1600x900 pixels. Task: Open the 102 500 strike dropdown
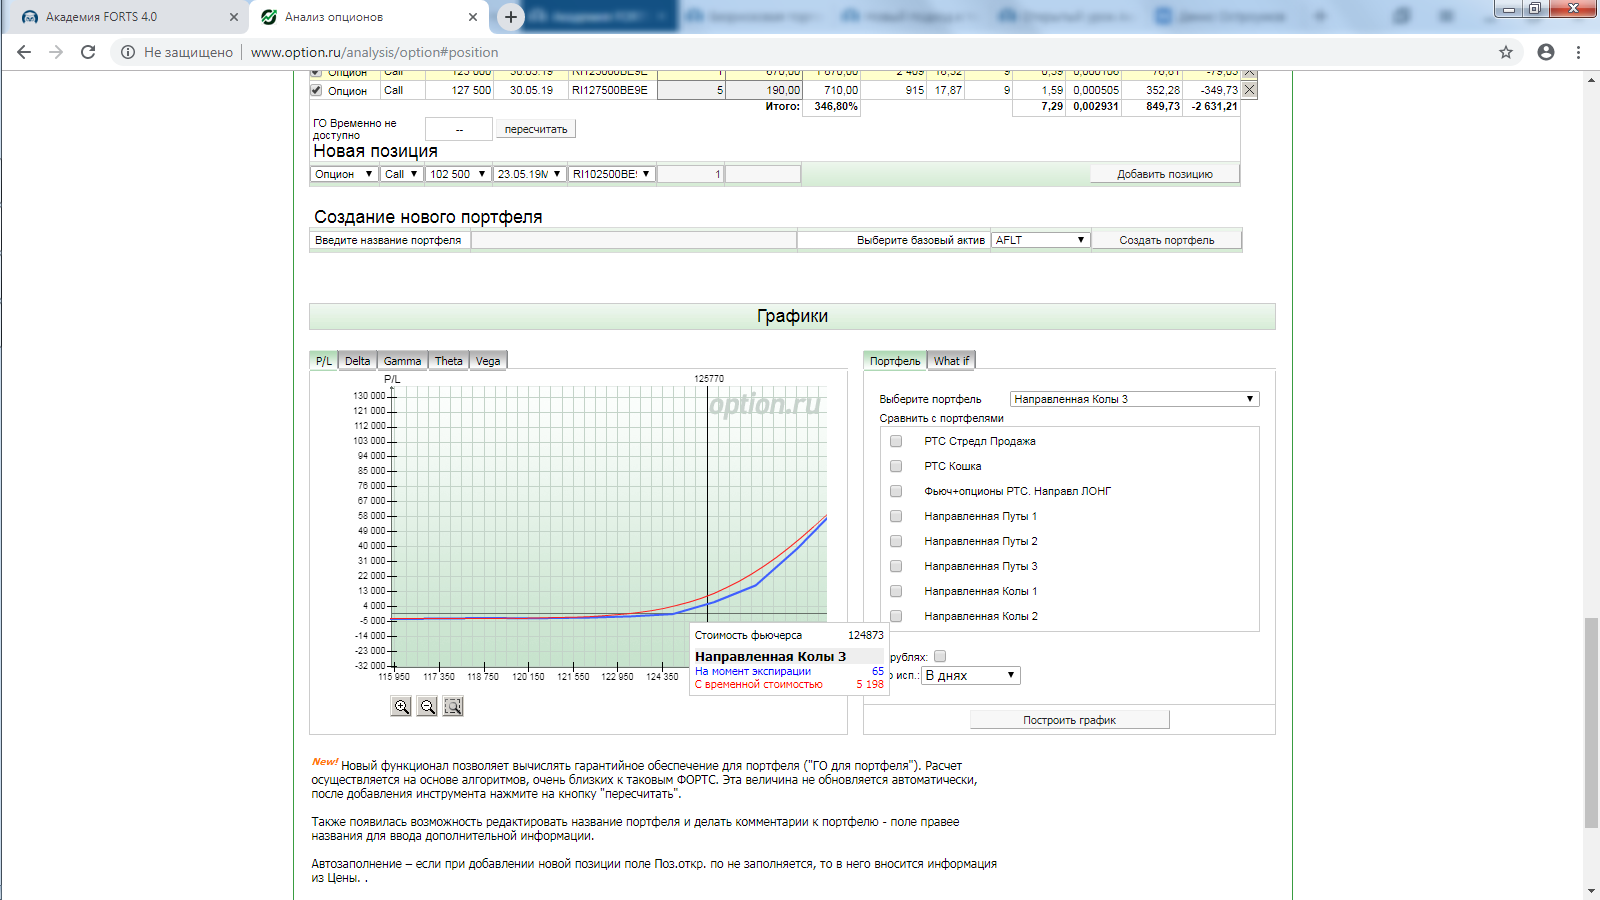click(x=458, y=174)
